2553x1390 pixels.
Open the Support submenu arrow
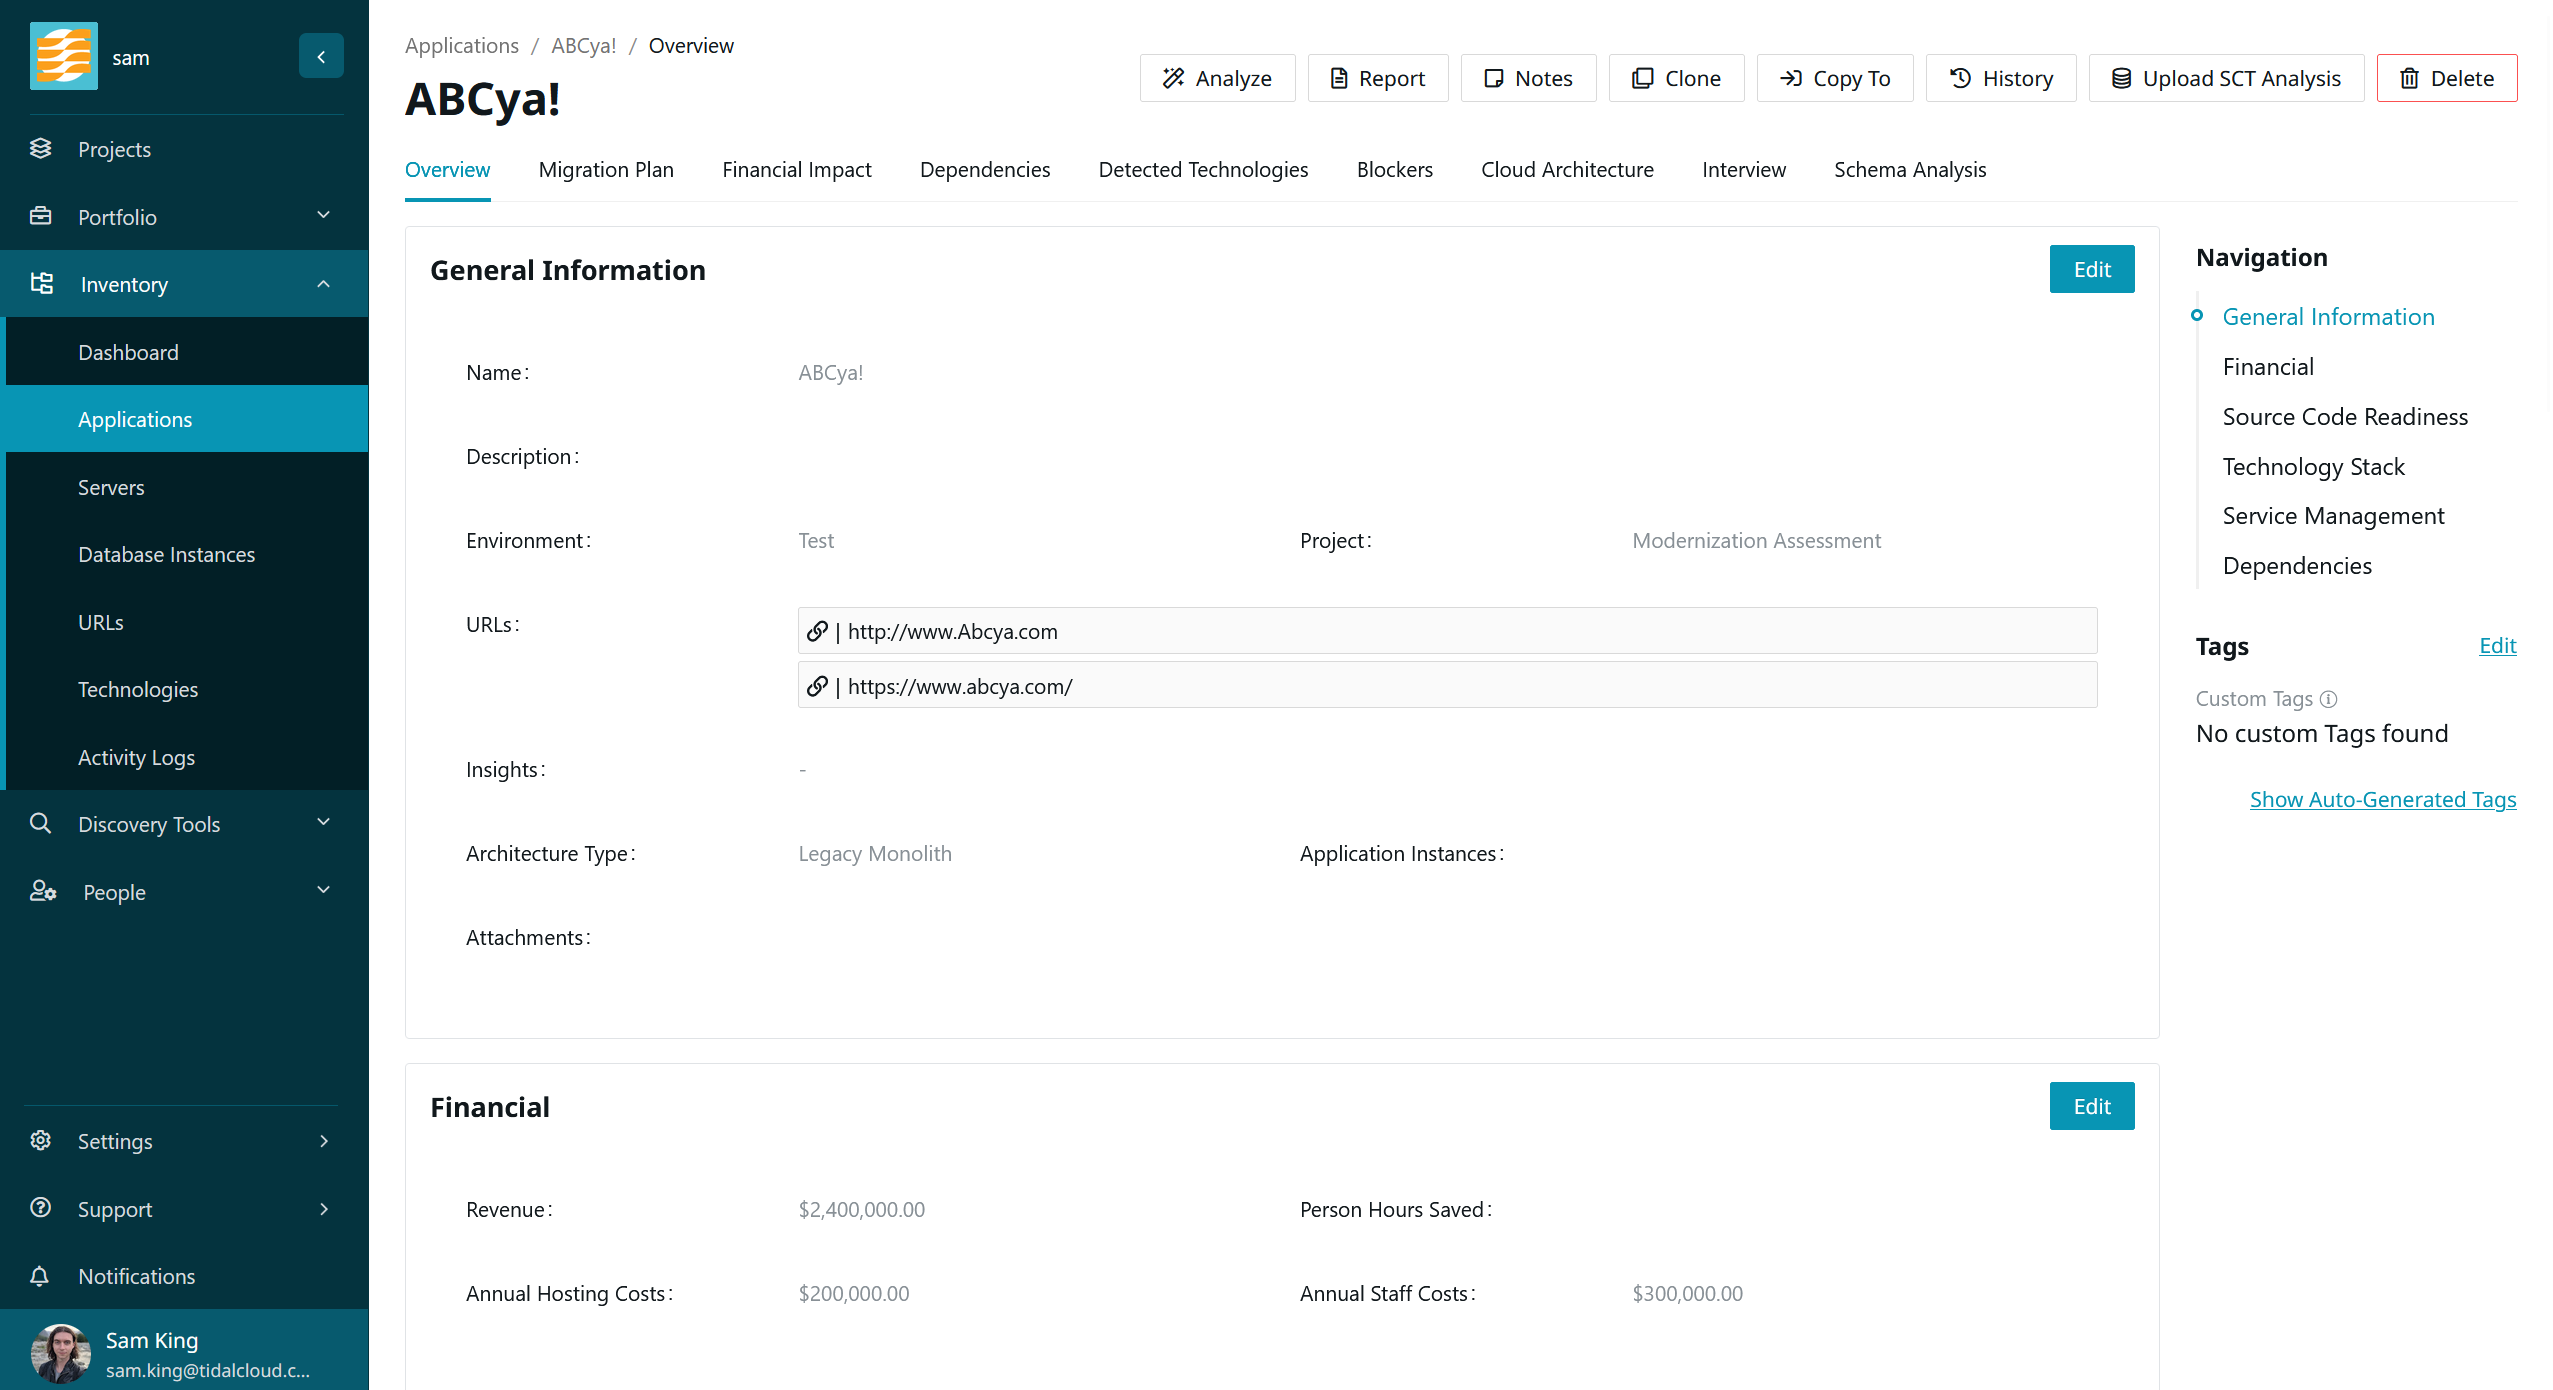point(324,1209)
